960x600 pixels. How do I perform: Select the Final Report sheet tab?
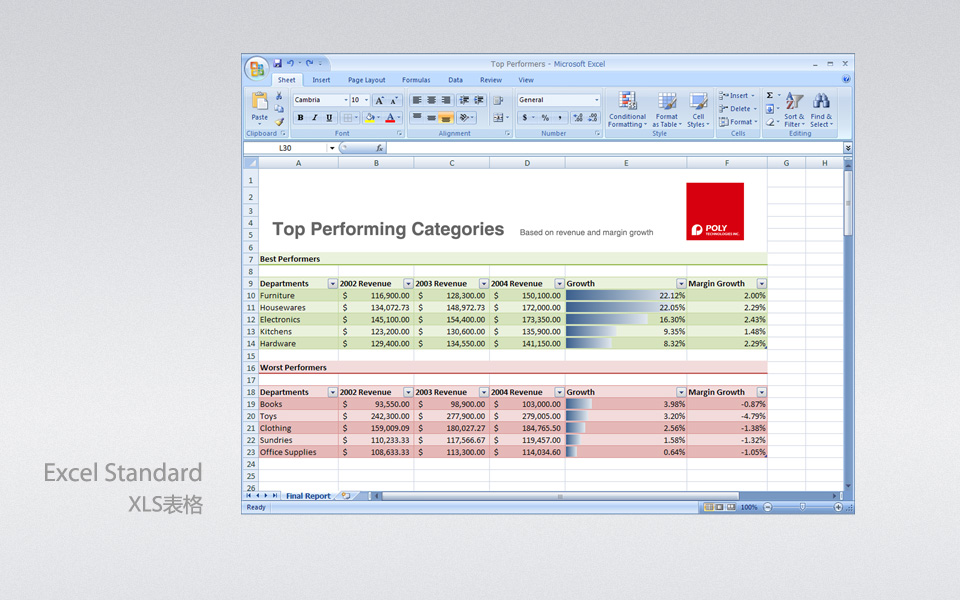[x=308, y=496]
